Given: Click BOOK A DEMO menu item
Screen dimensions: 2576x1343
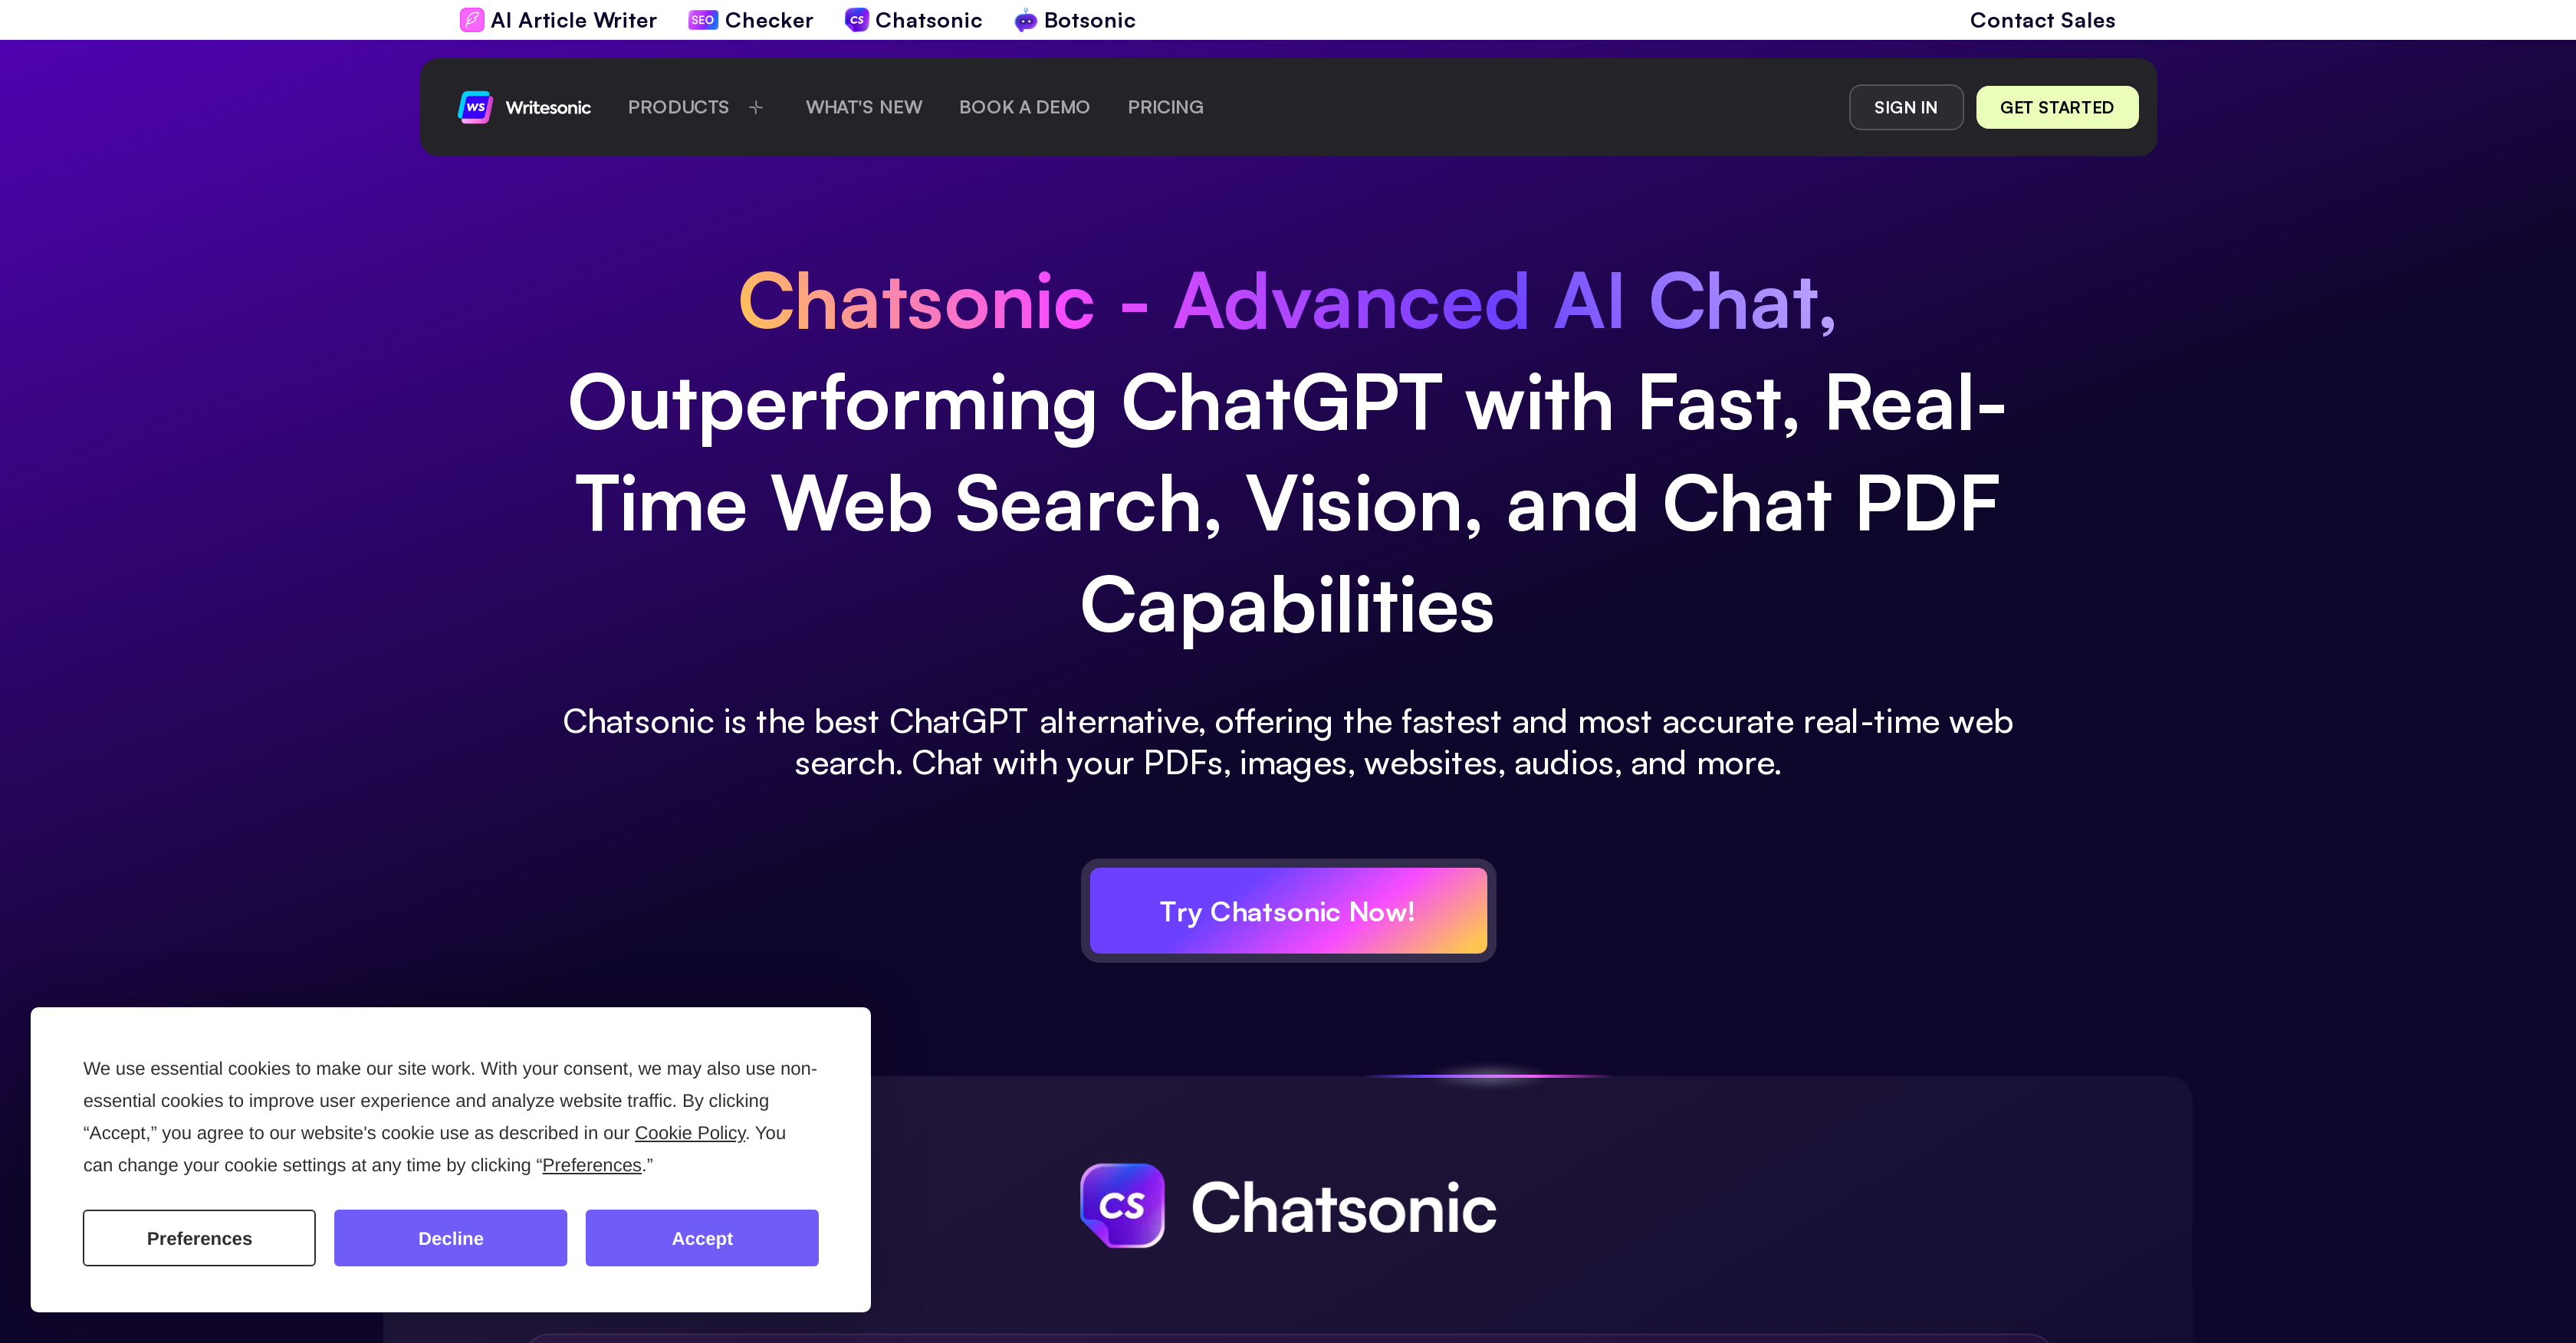Looking at the screenshot, I should point(1024,106).
